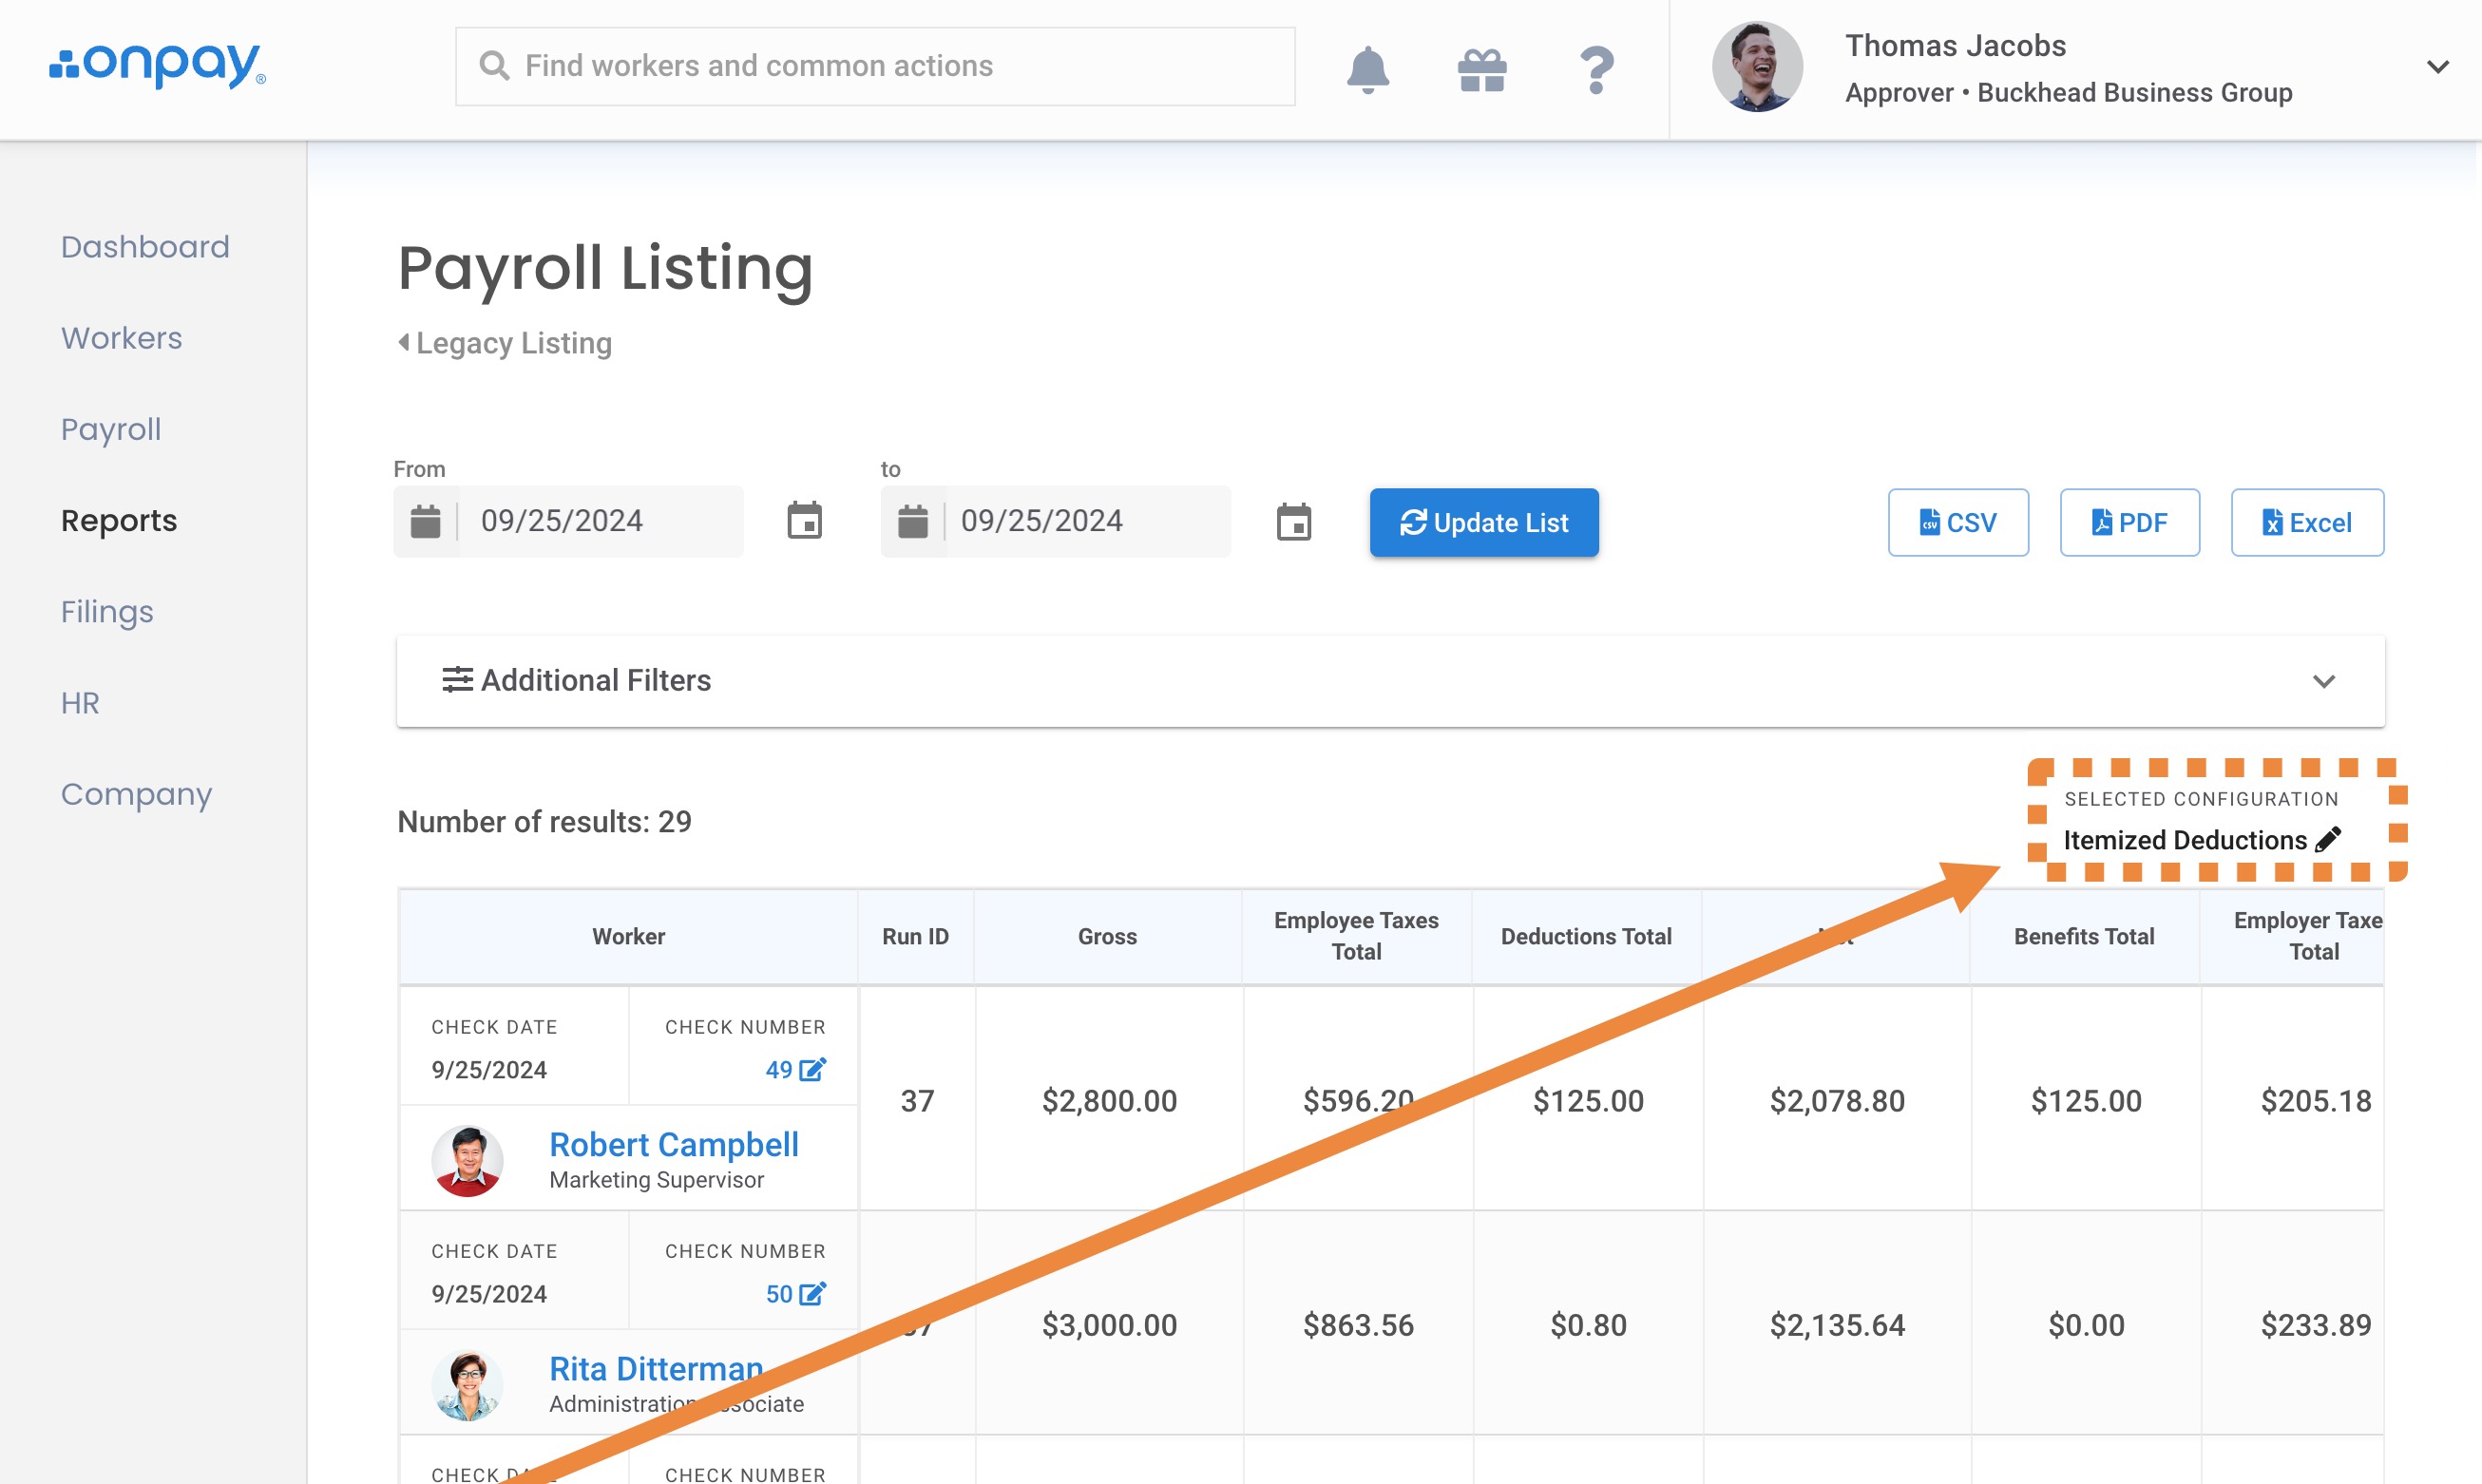
Task: Open the to date picker calendar
Action: pyautogui.click(x=1294, y=521)
